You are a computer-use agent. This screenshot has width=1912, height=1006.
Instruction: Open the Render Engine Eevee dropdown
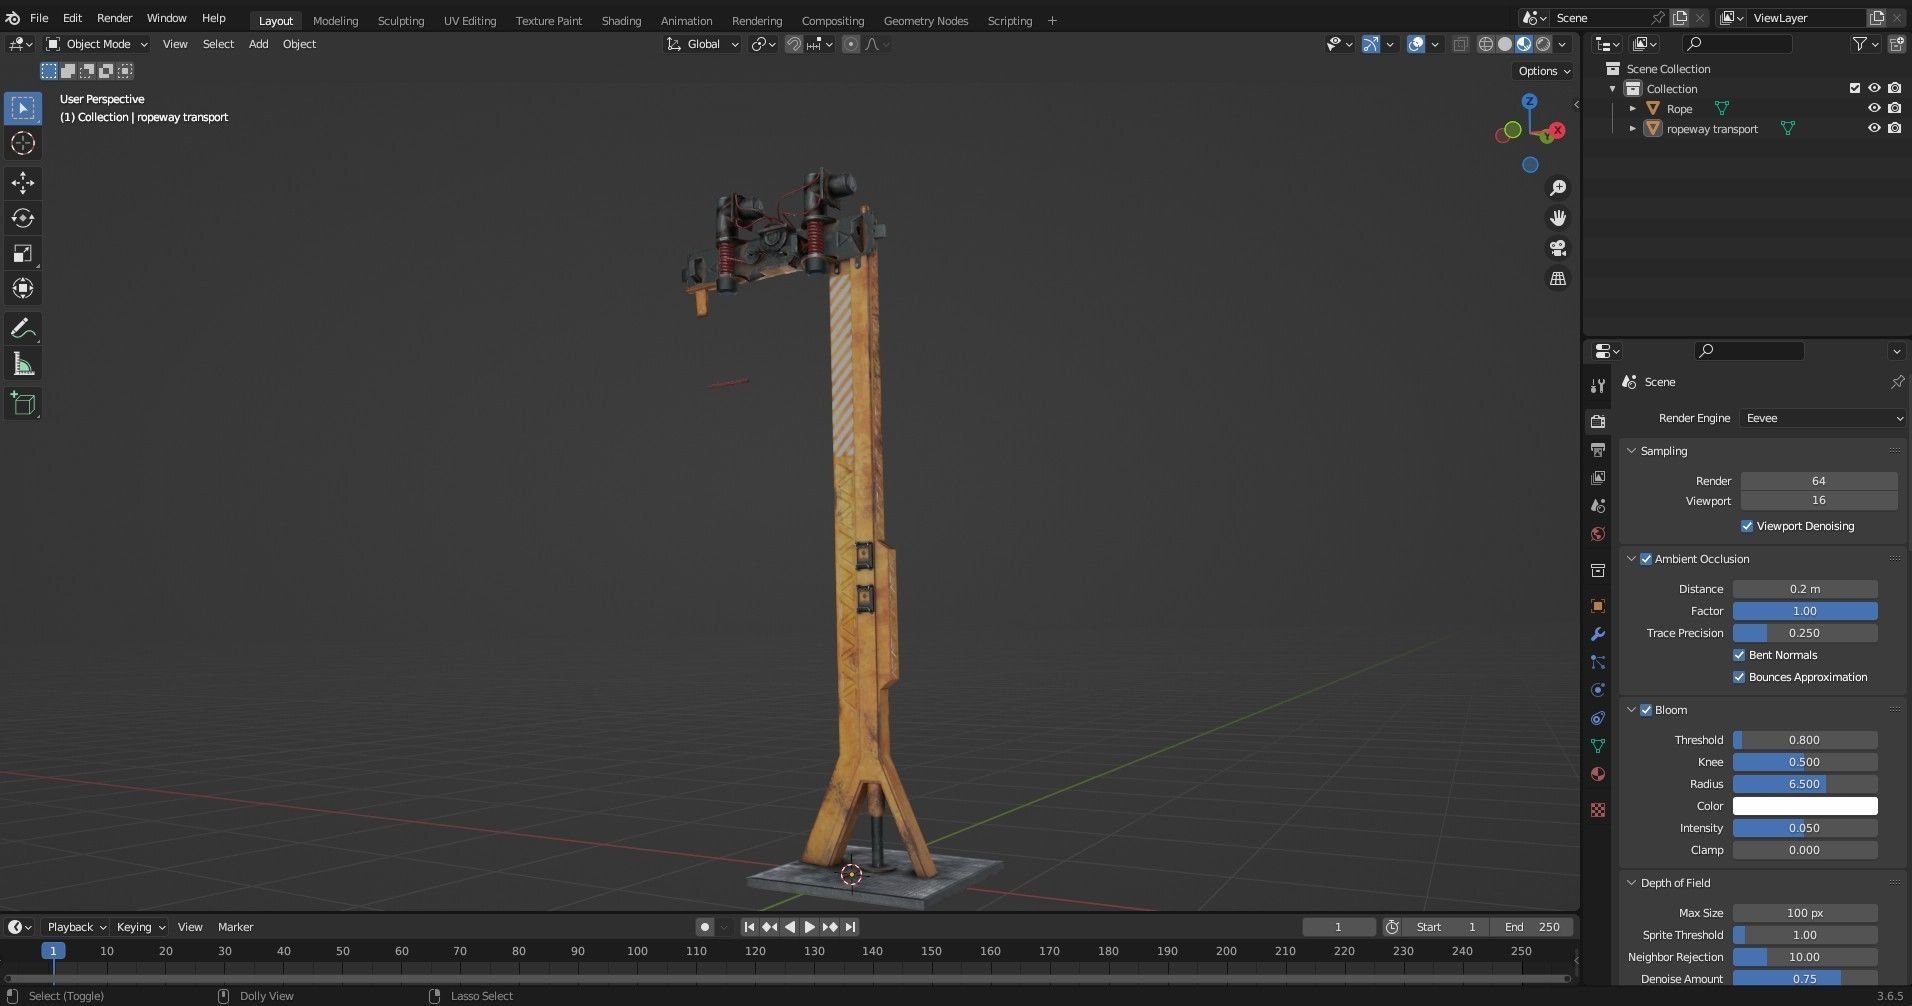tap(1823, 418)
